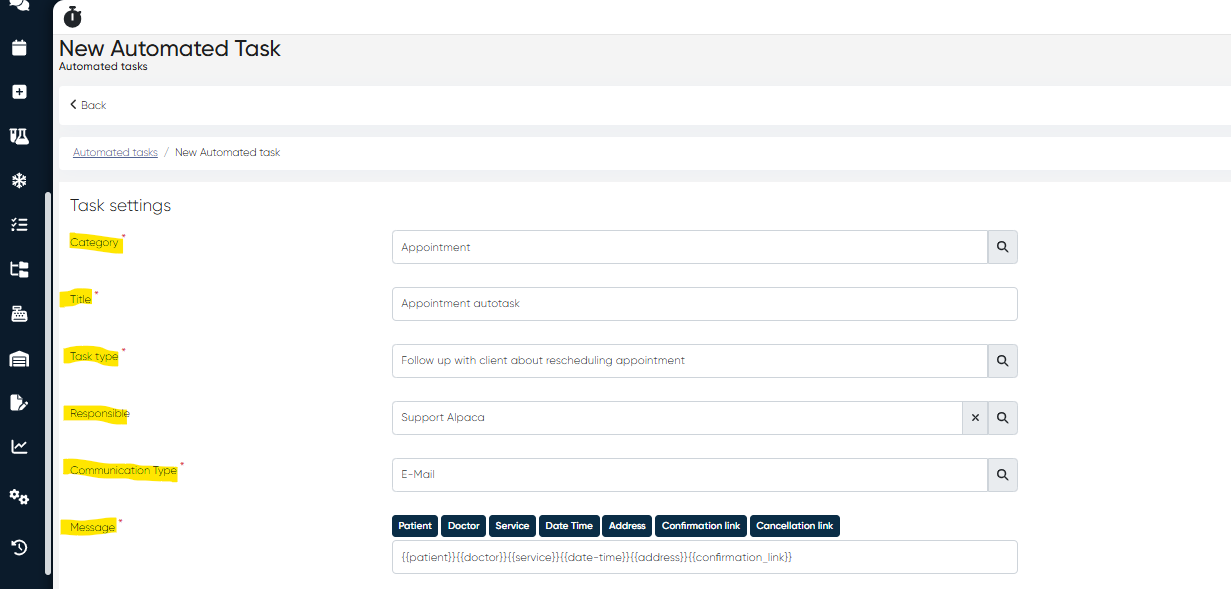Click the Title input field

704,304
